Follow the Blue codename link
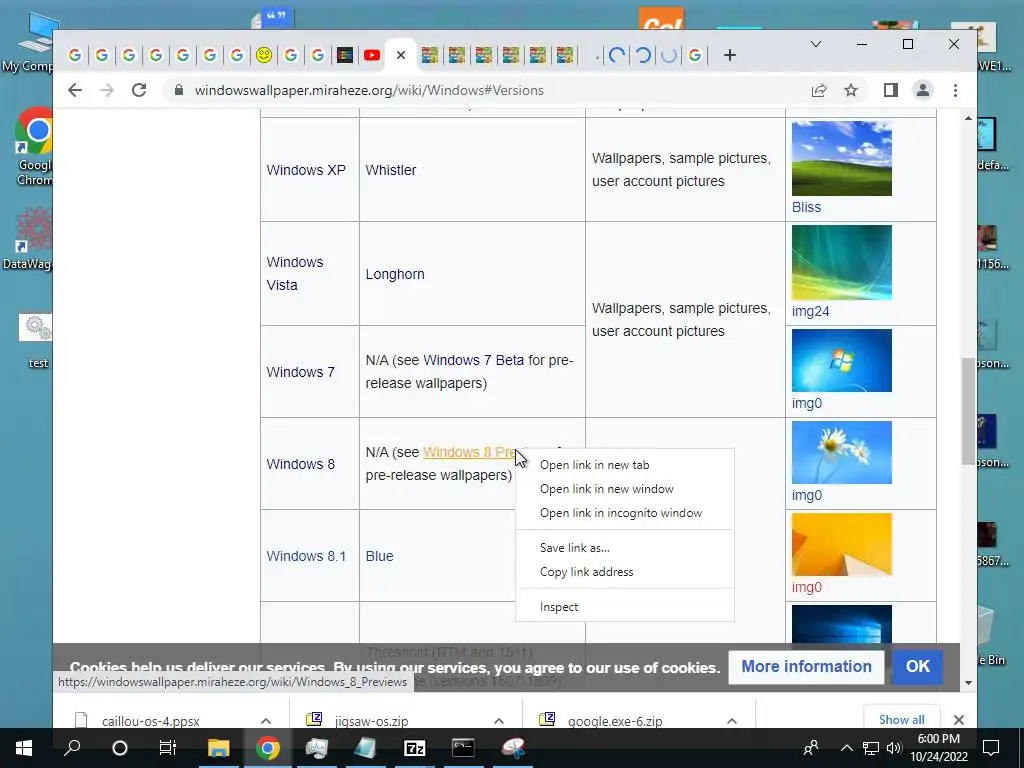The width and height of the screenshot is (1024, 768). coord(379,556)
